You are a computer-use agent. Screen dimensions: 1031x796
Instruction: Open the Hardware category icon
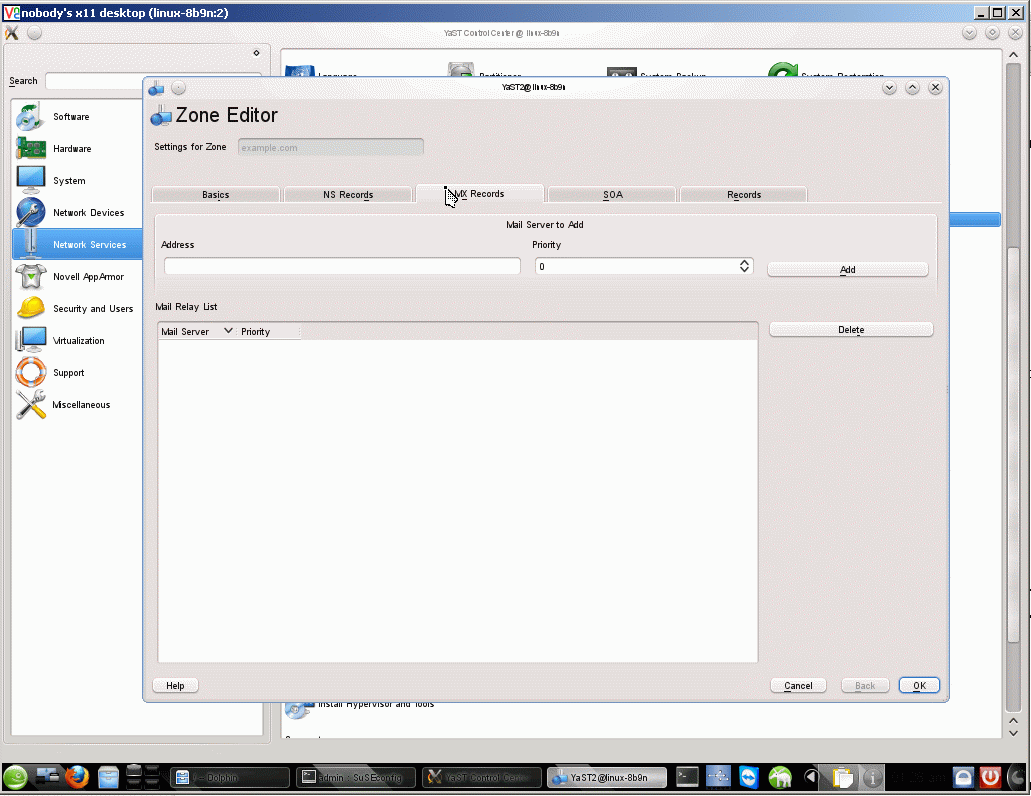[30, 149]
